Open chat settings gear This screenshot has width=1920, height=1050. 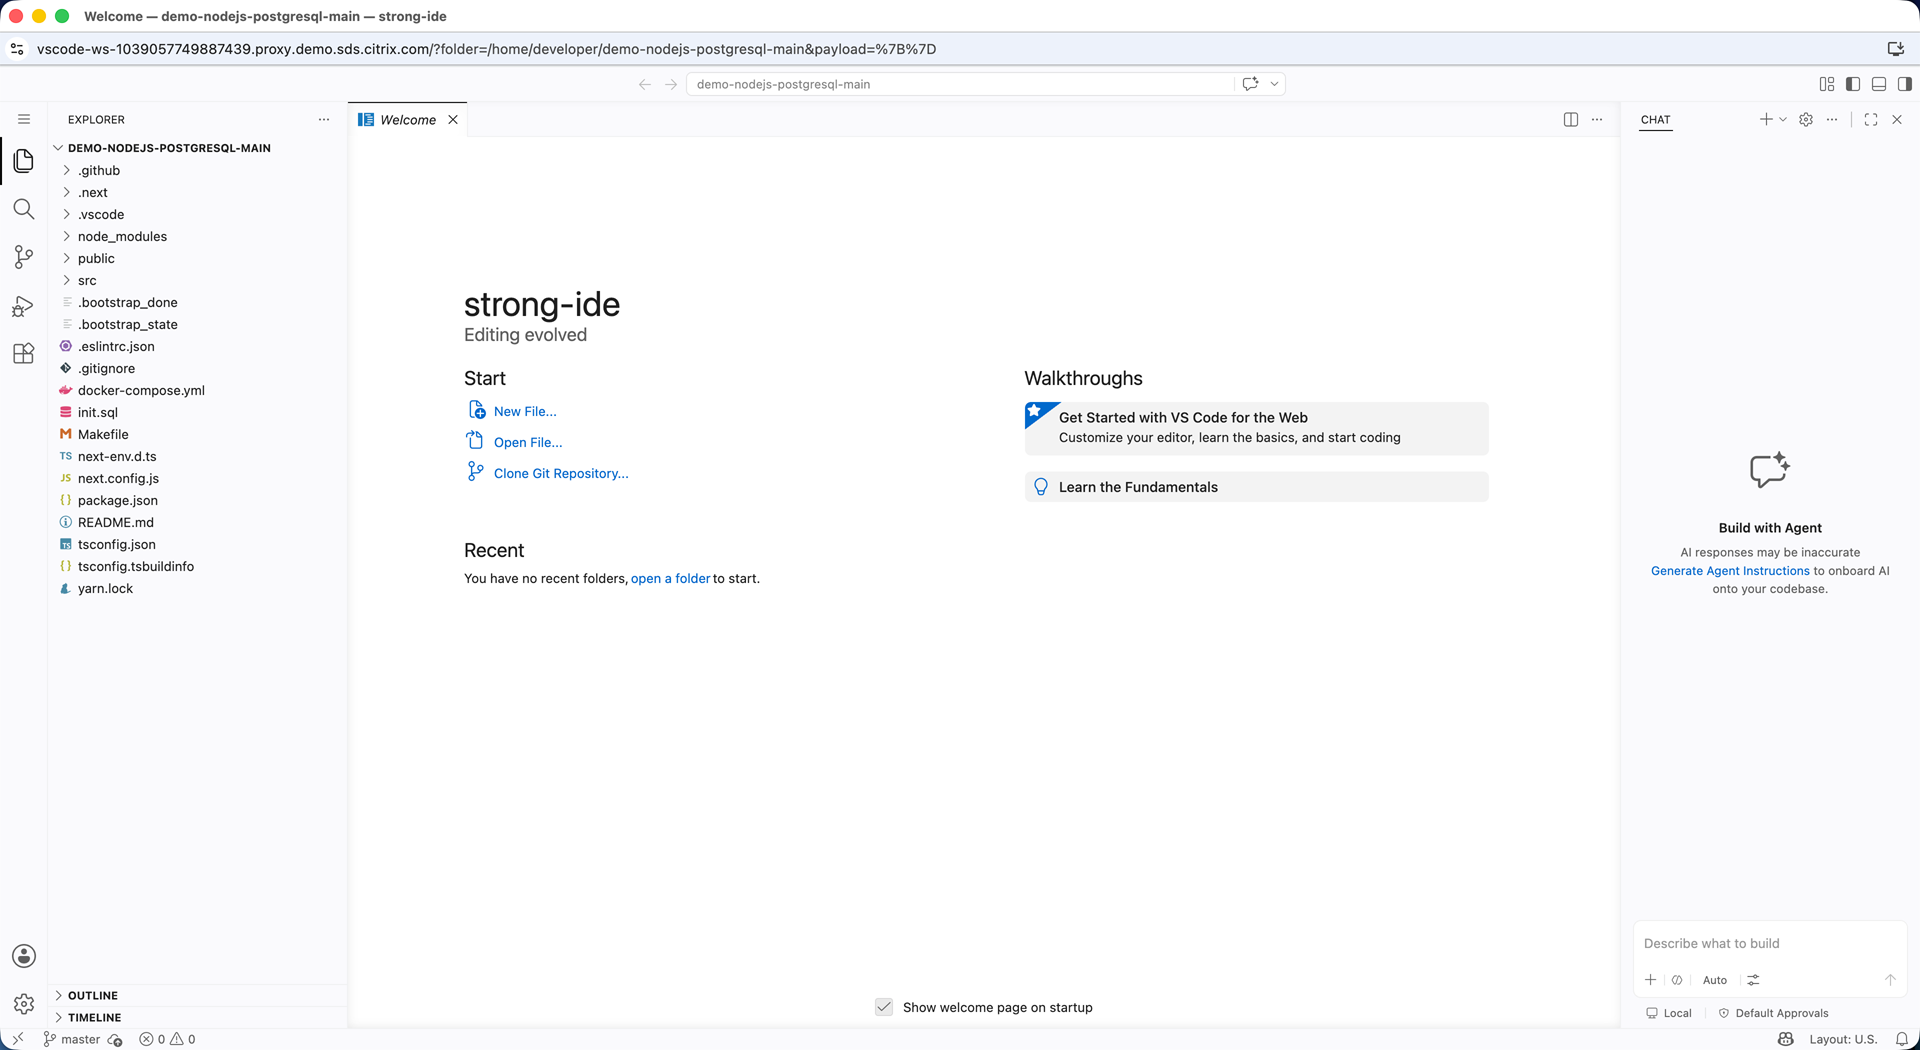(1806, 119)
